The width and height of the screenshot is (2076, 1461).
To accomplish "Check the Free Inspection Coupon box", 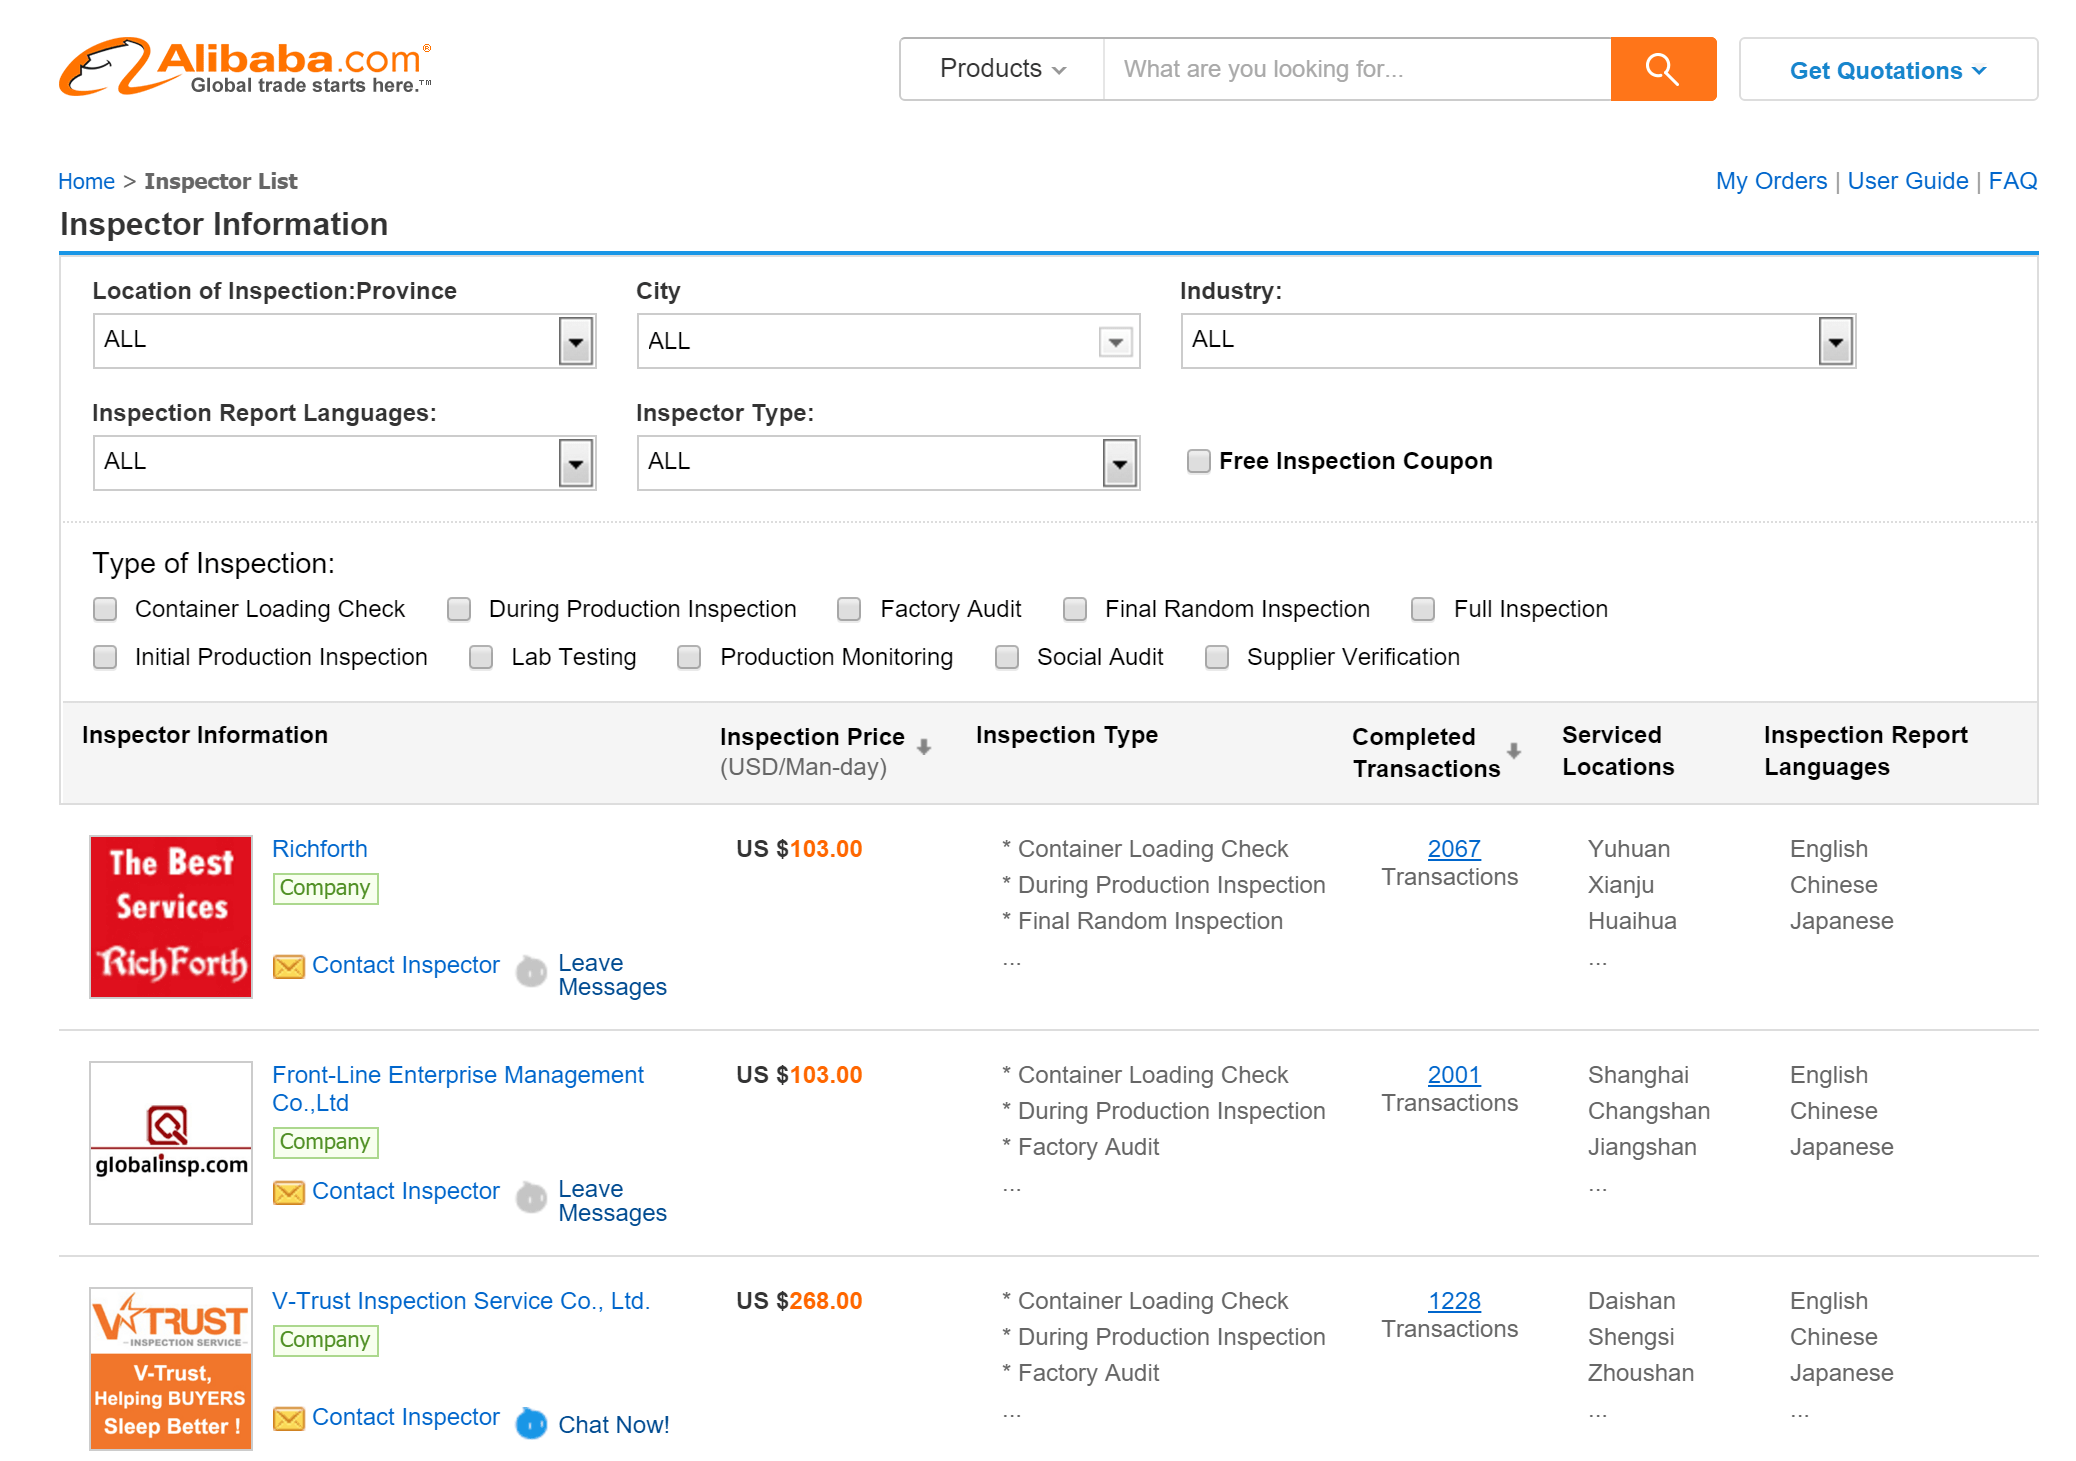I will point(1198,461).
